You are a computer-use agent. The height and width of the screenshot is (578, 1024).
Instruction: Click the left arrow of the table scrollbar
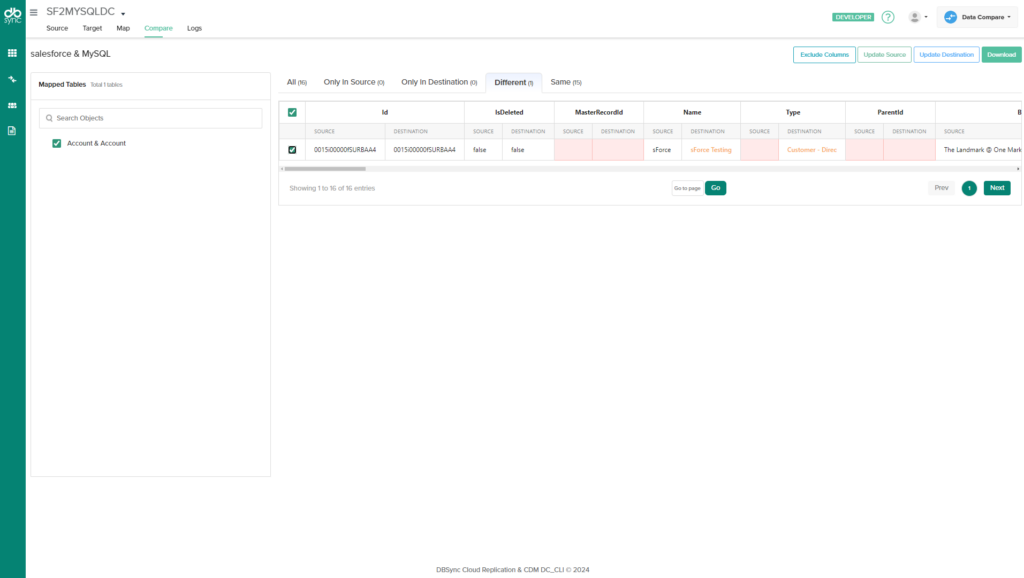point(282,169)
